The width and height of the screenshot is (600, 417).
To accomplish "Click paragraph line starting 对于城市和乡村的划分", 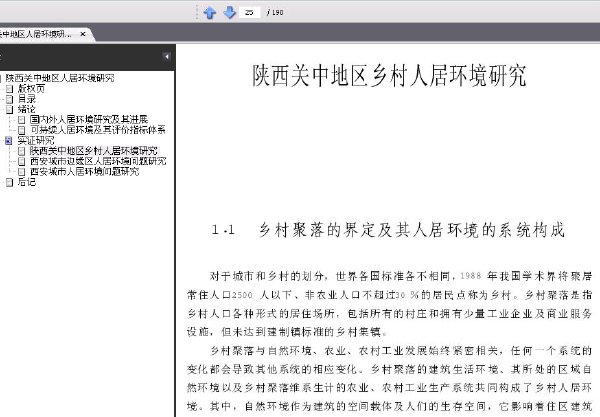I will coord(401,276).
